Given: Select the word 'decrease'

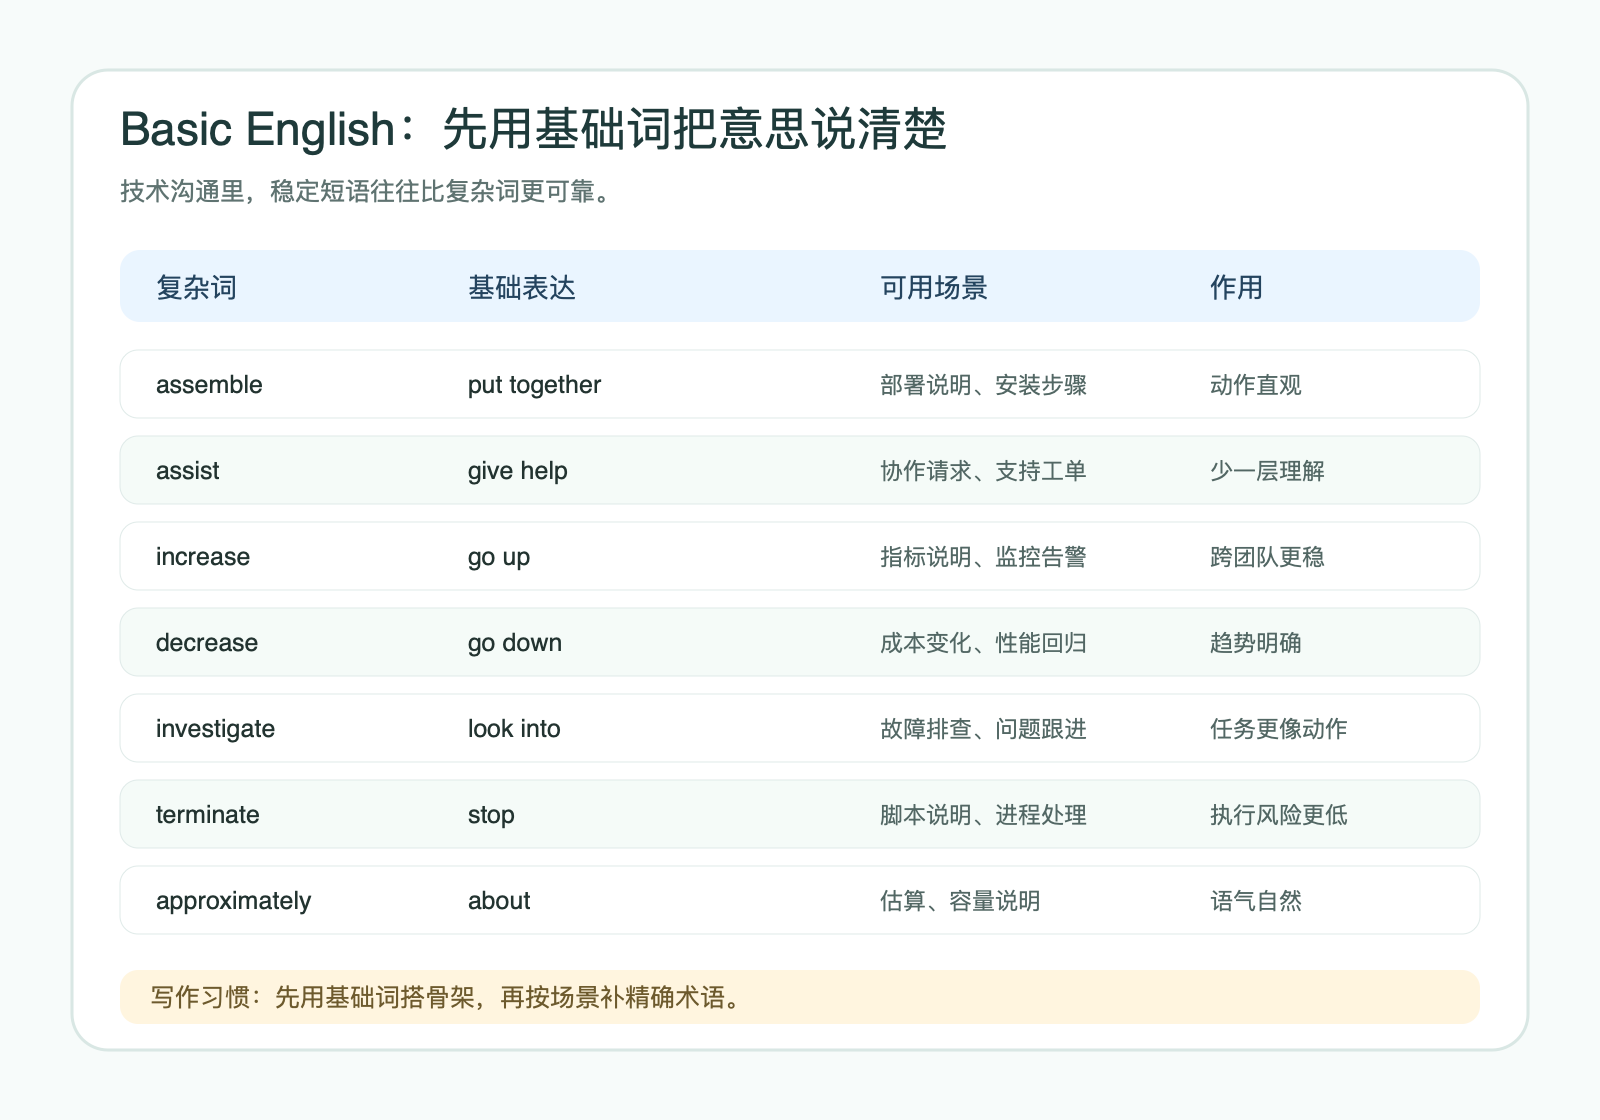Looking at the screenshot, I should [207, 643].
